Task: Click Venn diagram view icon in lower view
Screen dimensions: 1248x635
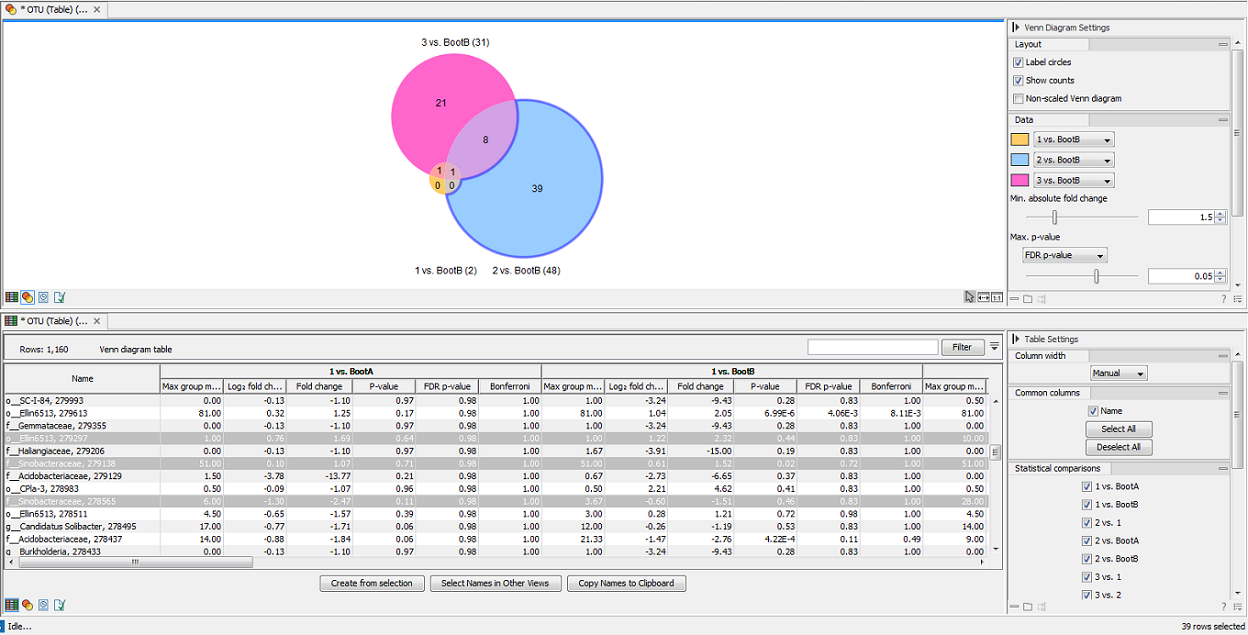Action: click(27, 604)
